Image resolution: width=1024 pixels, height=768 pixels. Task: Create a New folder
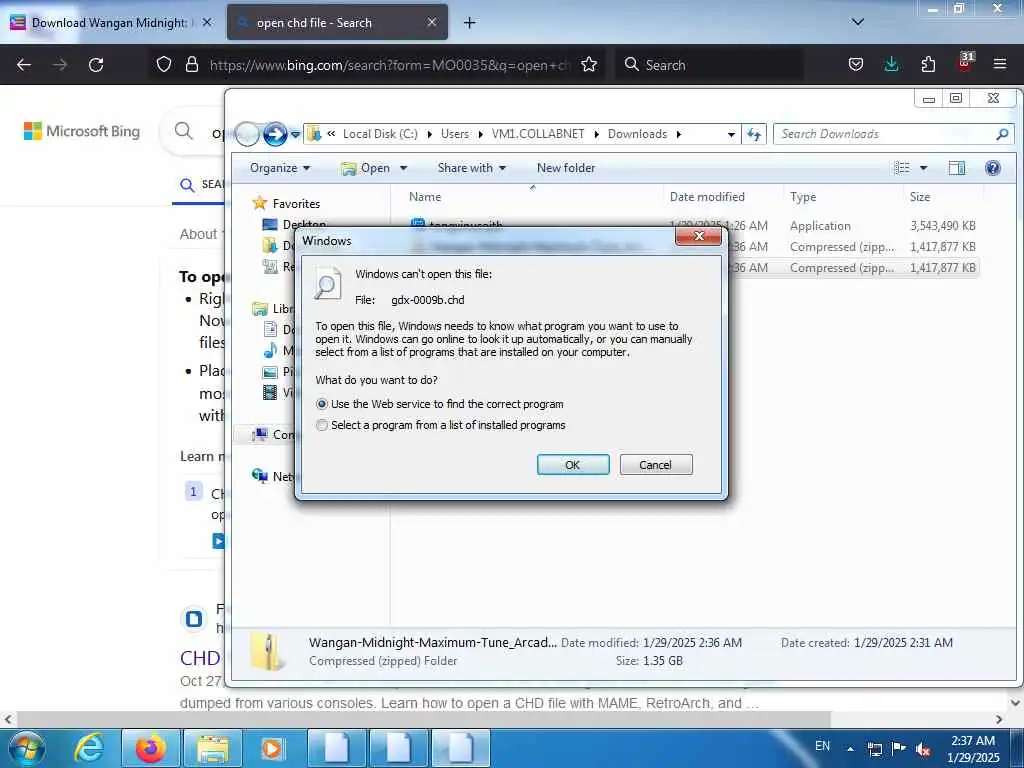[x=566, y=168]
